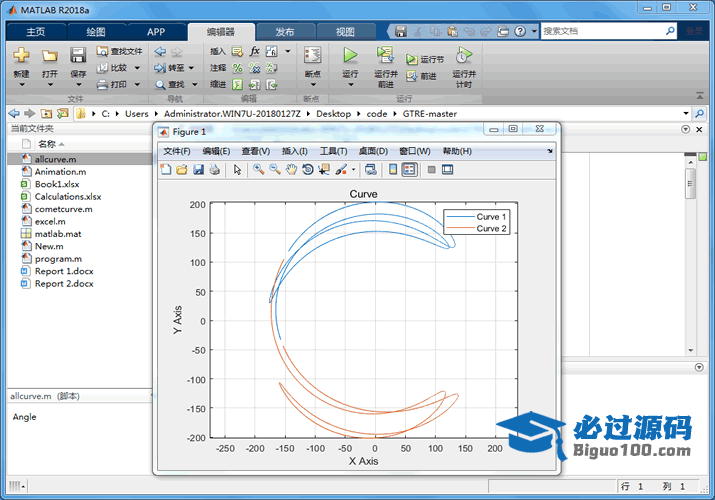Switch to the Plots (绘图) tab
The image size is (715, 500).
click(x=96, y=31)
